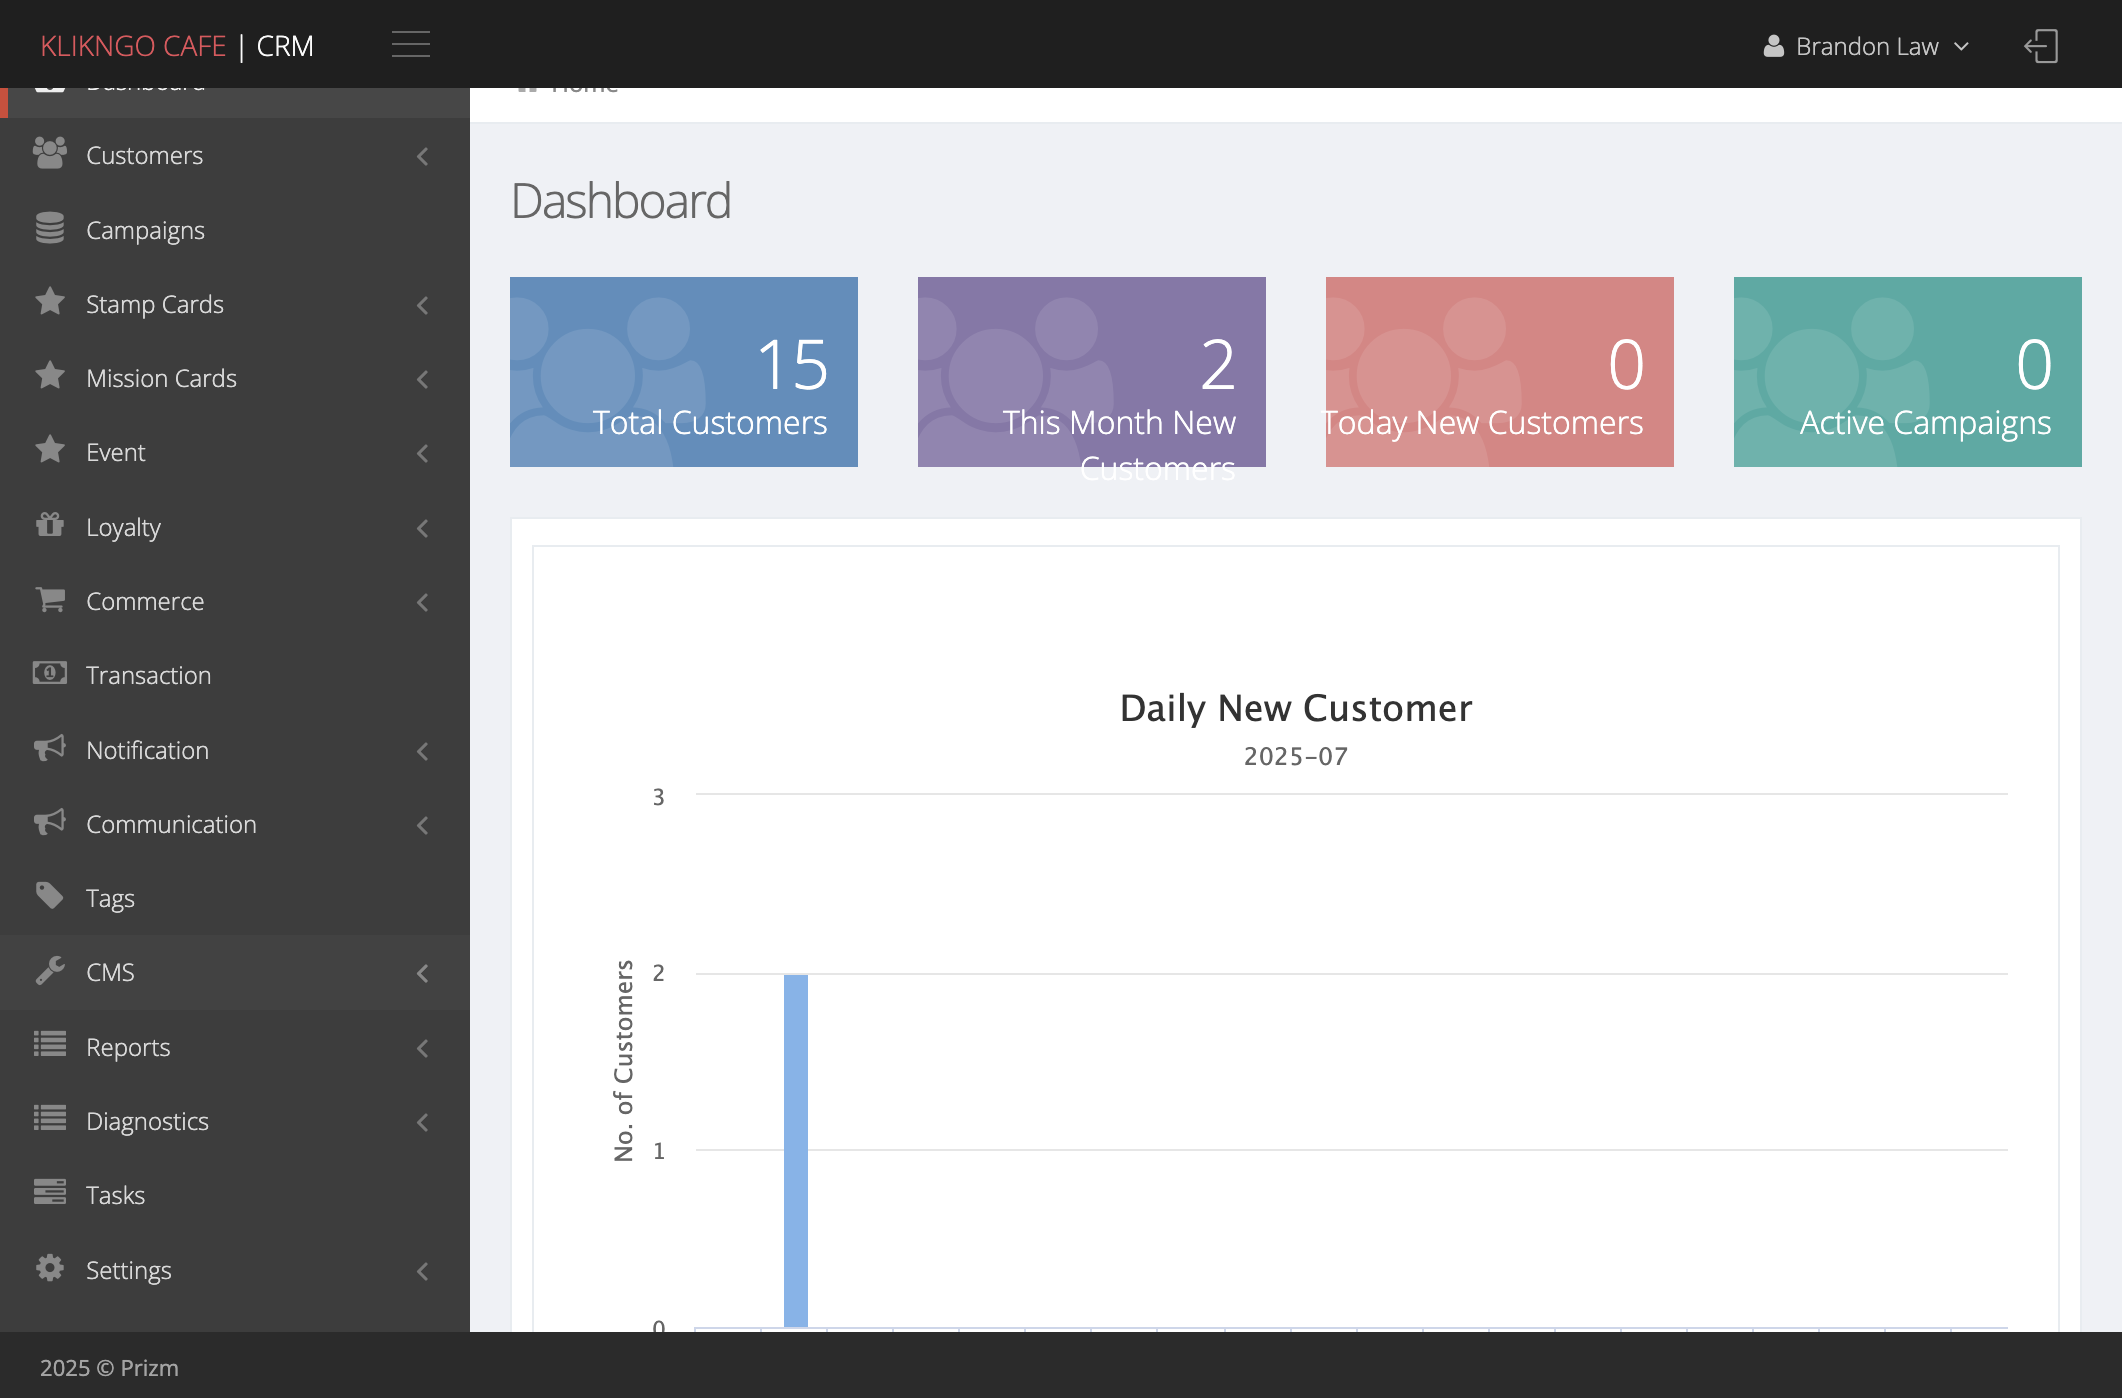Click the logout icon in top bar

2041,46
